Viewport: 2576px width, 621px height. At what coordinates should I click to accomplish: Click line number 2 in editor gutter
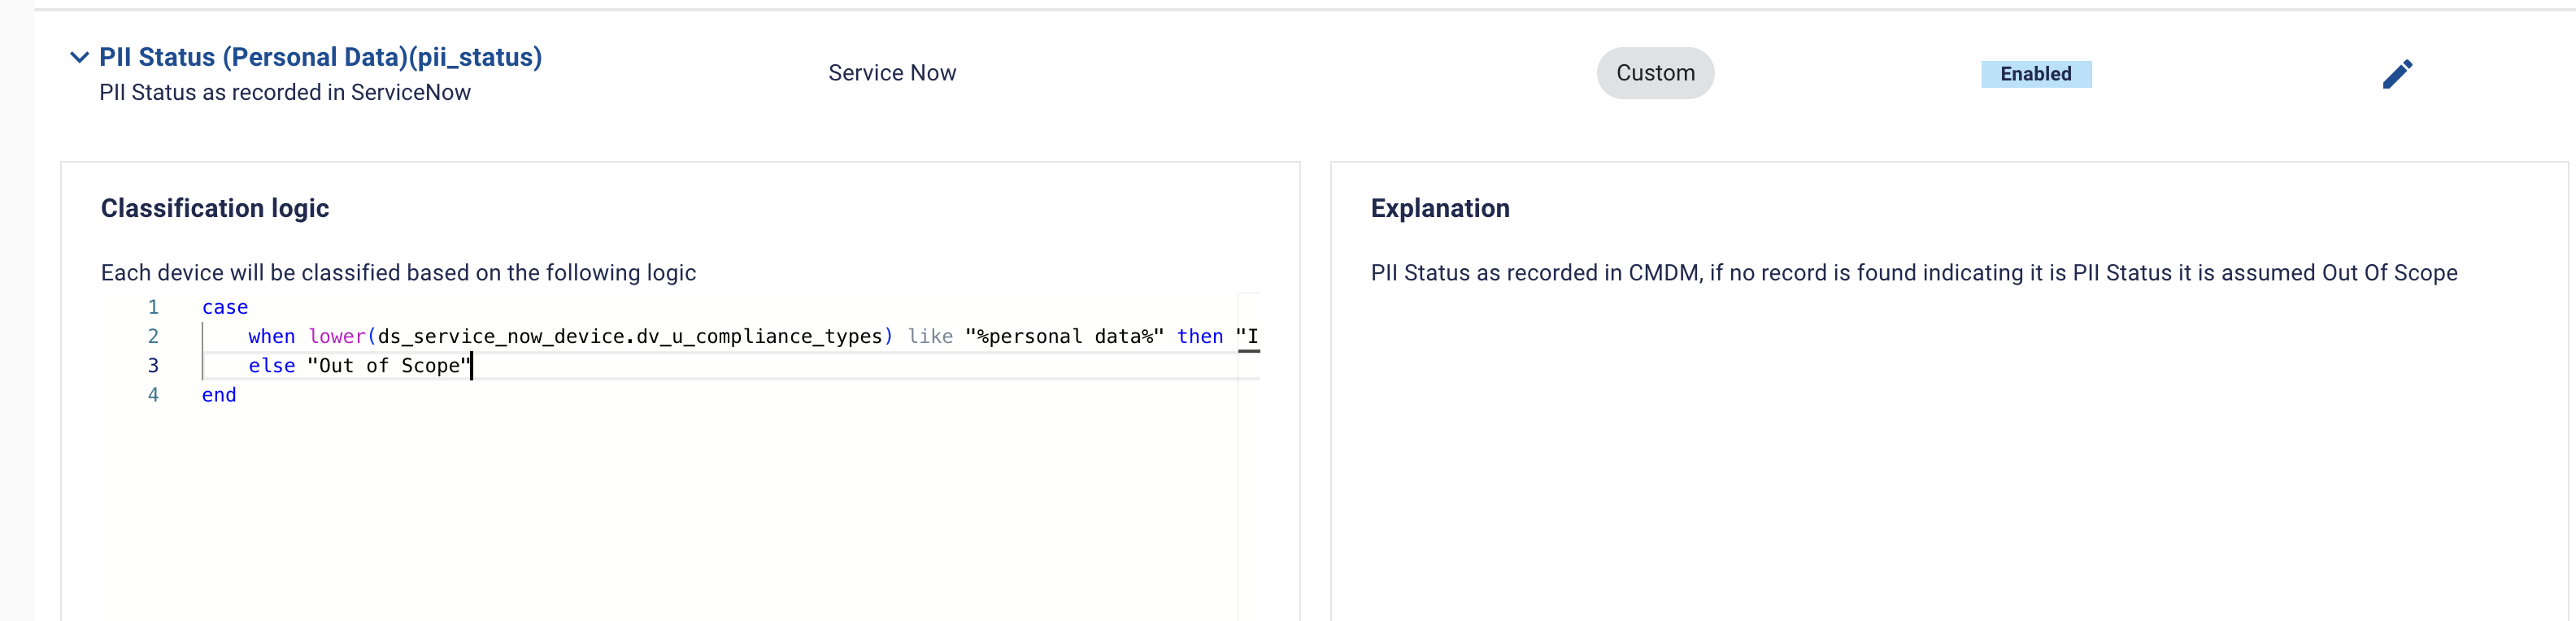coord(153,336)
